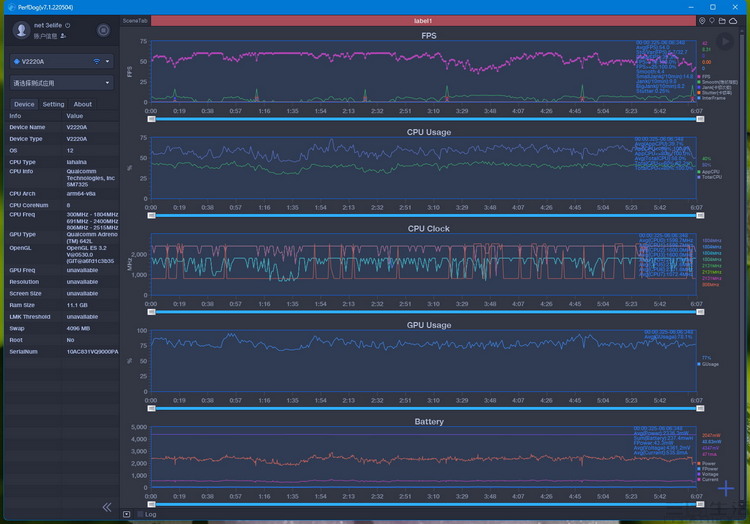Toggle the GUsage legend series
Viewport: 750px width, 524px height.
pos(708,364)
